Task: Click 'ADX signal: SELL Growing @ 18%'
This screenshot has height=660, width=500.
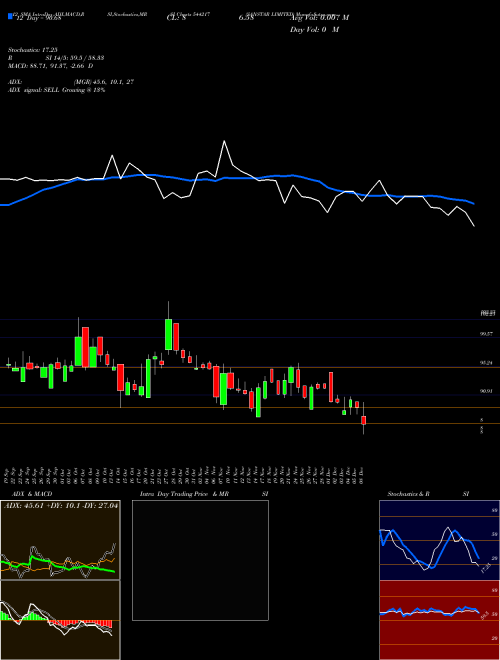Action: [56, 90]
